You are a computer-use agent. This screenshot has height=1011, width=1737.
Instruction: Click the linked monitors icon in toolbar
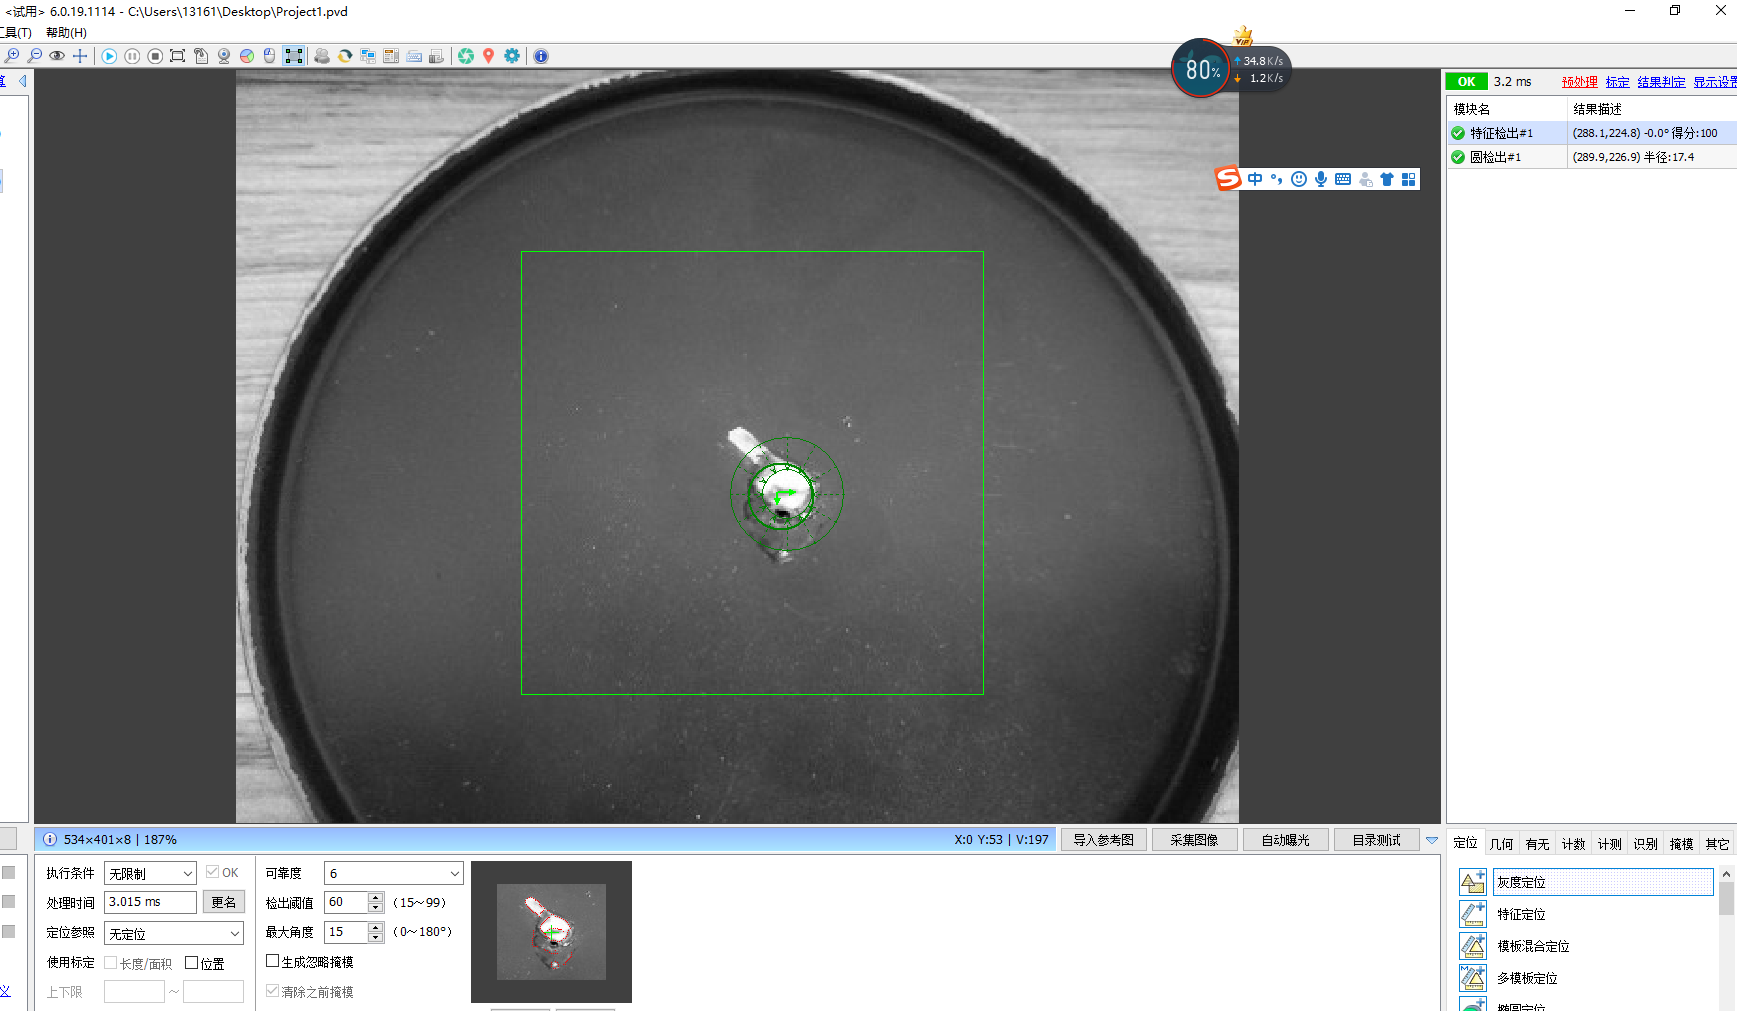368,56
